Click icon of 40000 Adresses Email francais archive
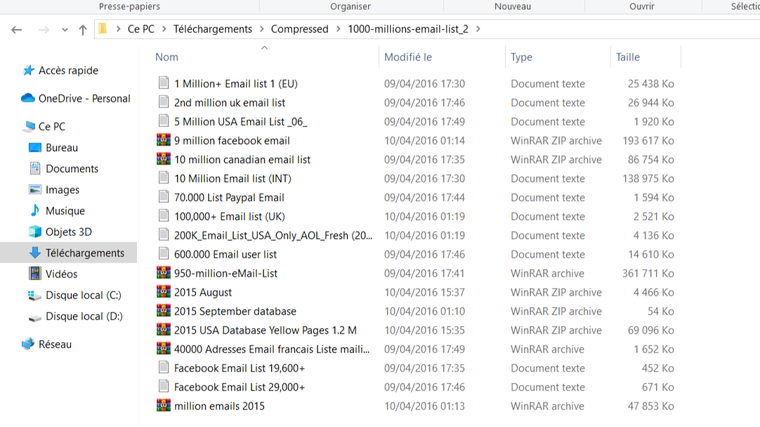 click(x=163, y=348)
